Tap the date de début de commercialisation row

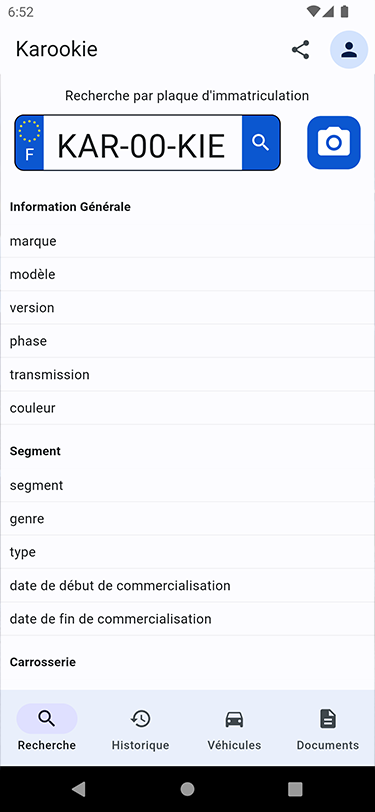tap(188, 586)
